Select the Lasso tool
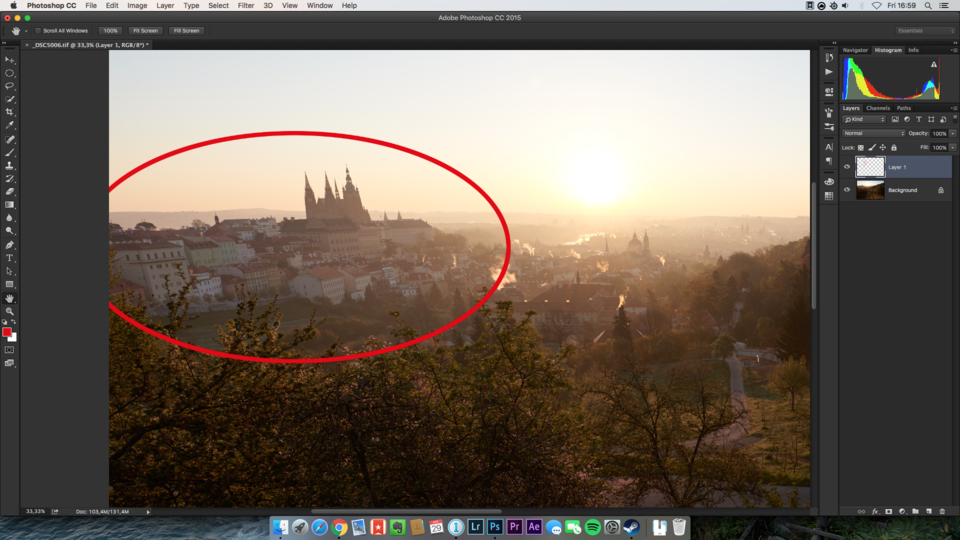Screen dimensions: 960x540 click(10, 86)
